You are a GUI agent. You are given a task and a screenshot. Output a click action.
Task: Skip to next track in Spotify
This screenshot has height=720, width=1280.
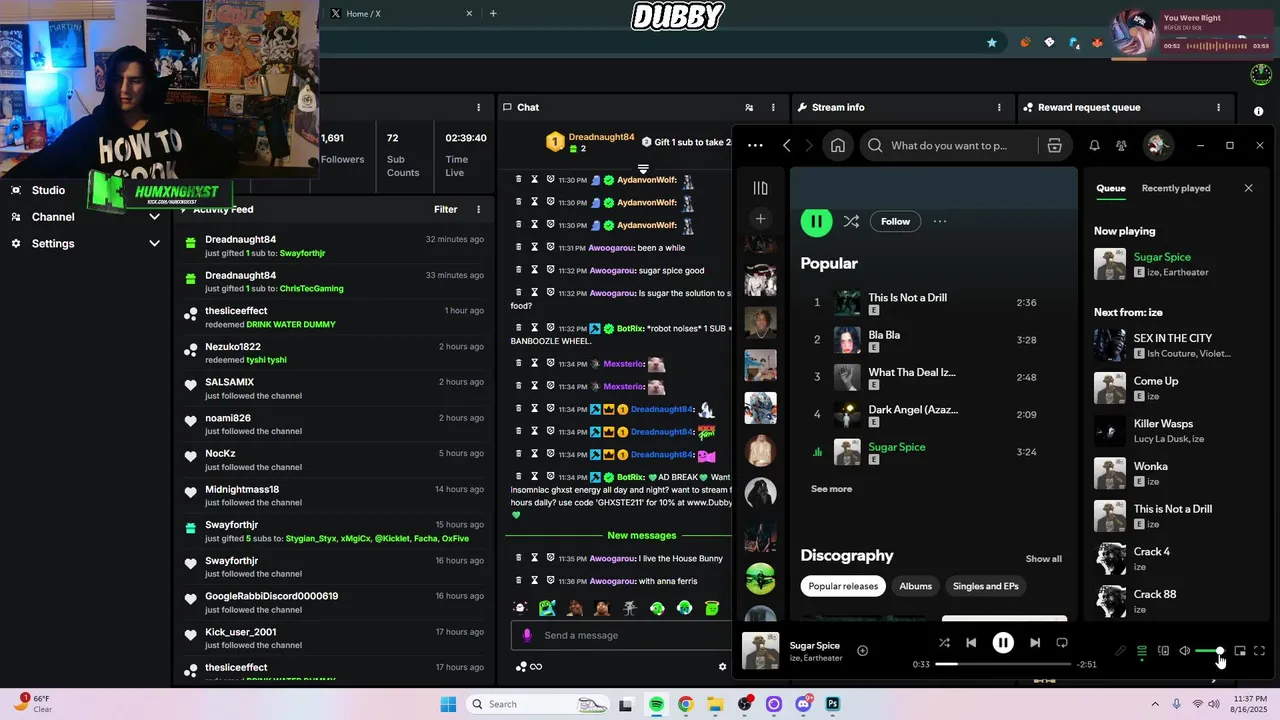(1035, 643)
